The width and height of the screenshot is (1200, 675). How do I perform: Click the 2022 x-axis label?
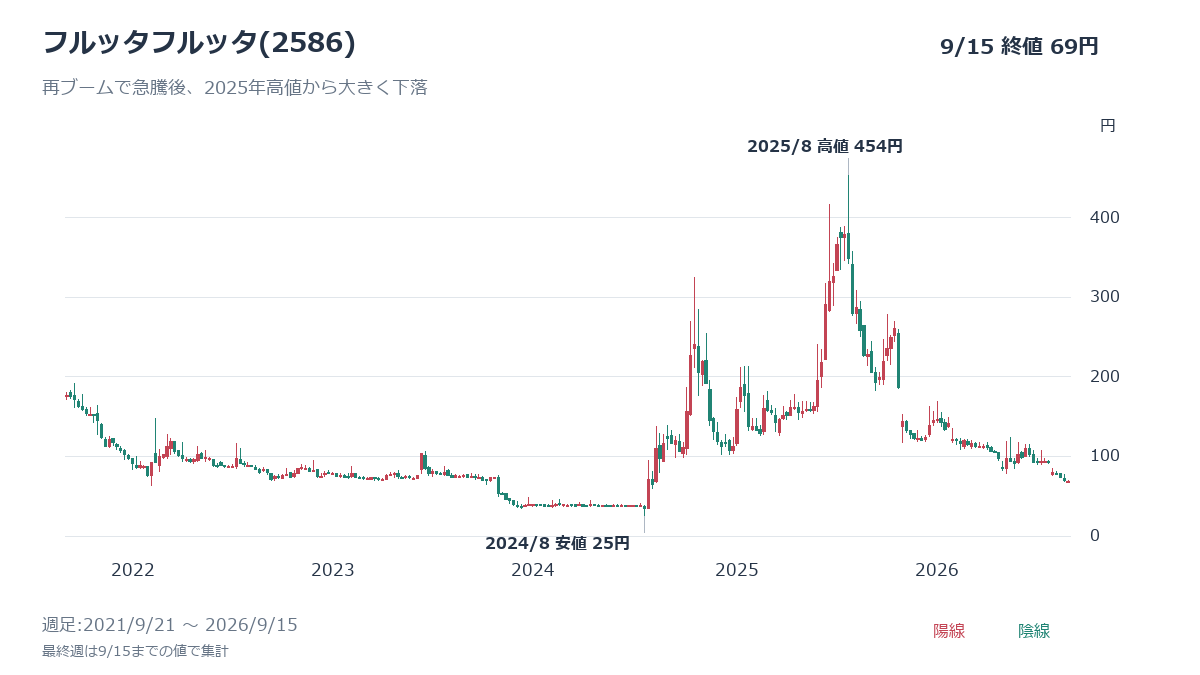coord(133,570)
